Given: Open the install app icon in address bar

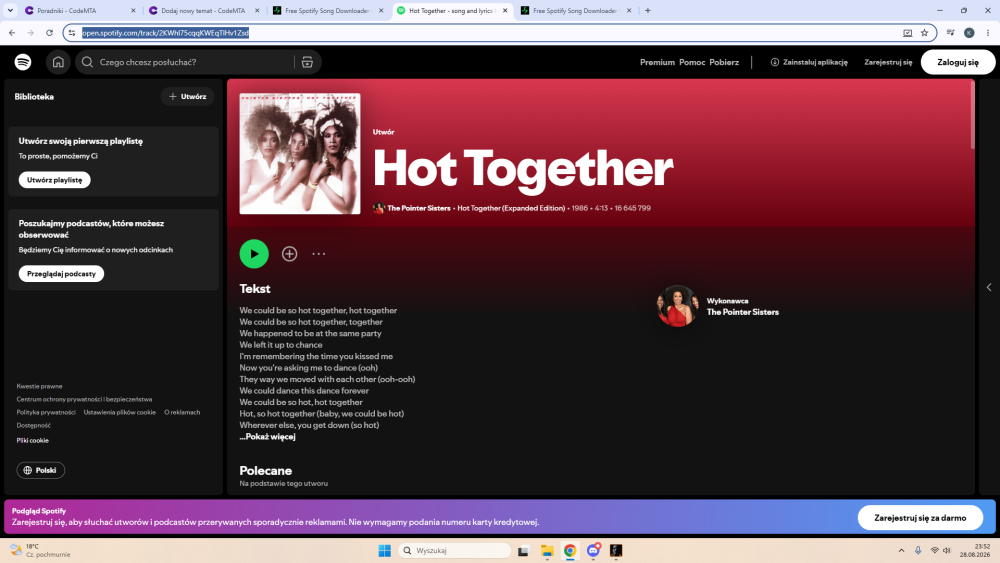Looking at the screenshot, I should click(908, 33).
